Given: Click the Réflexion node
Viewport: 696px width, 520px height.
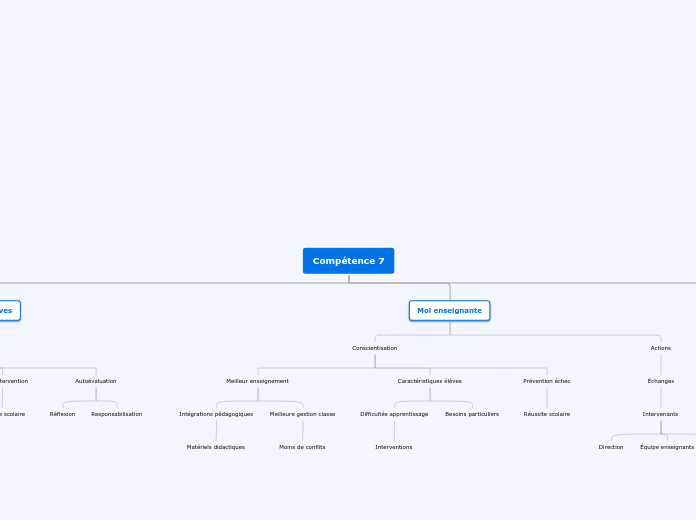Looking at the screenshot, I should coord(62,414).
